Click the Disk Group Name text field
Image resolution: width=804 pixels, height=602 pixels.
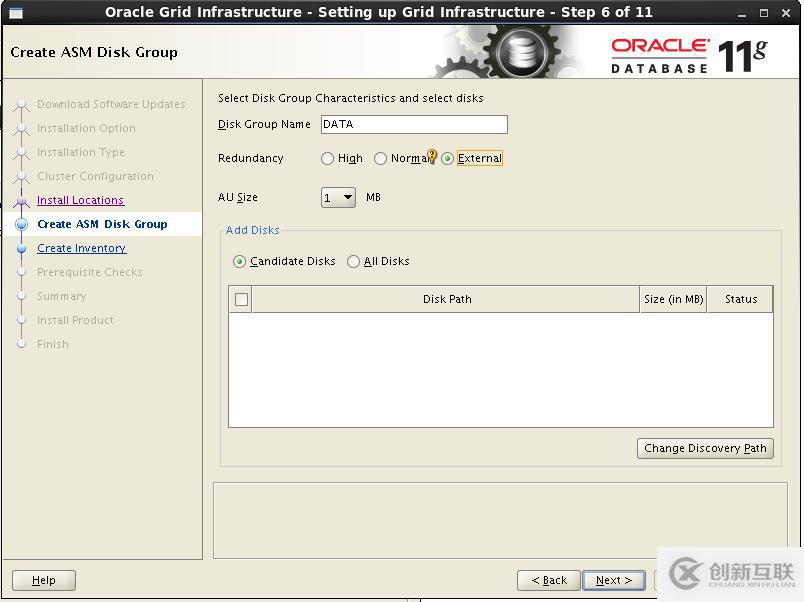coord(414,125)
